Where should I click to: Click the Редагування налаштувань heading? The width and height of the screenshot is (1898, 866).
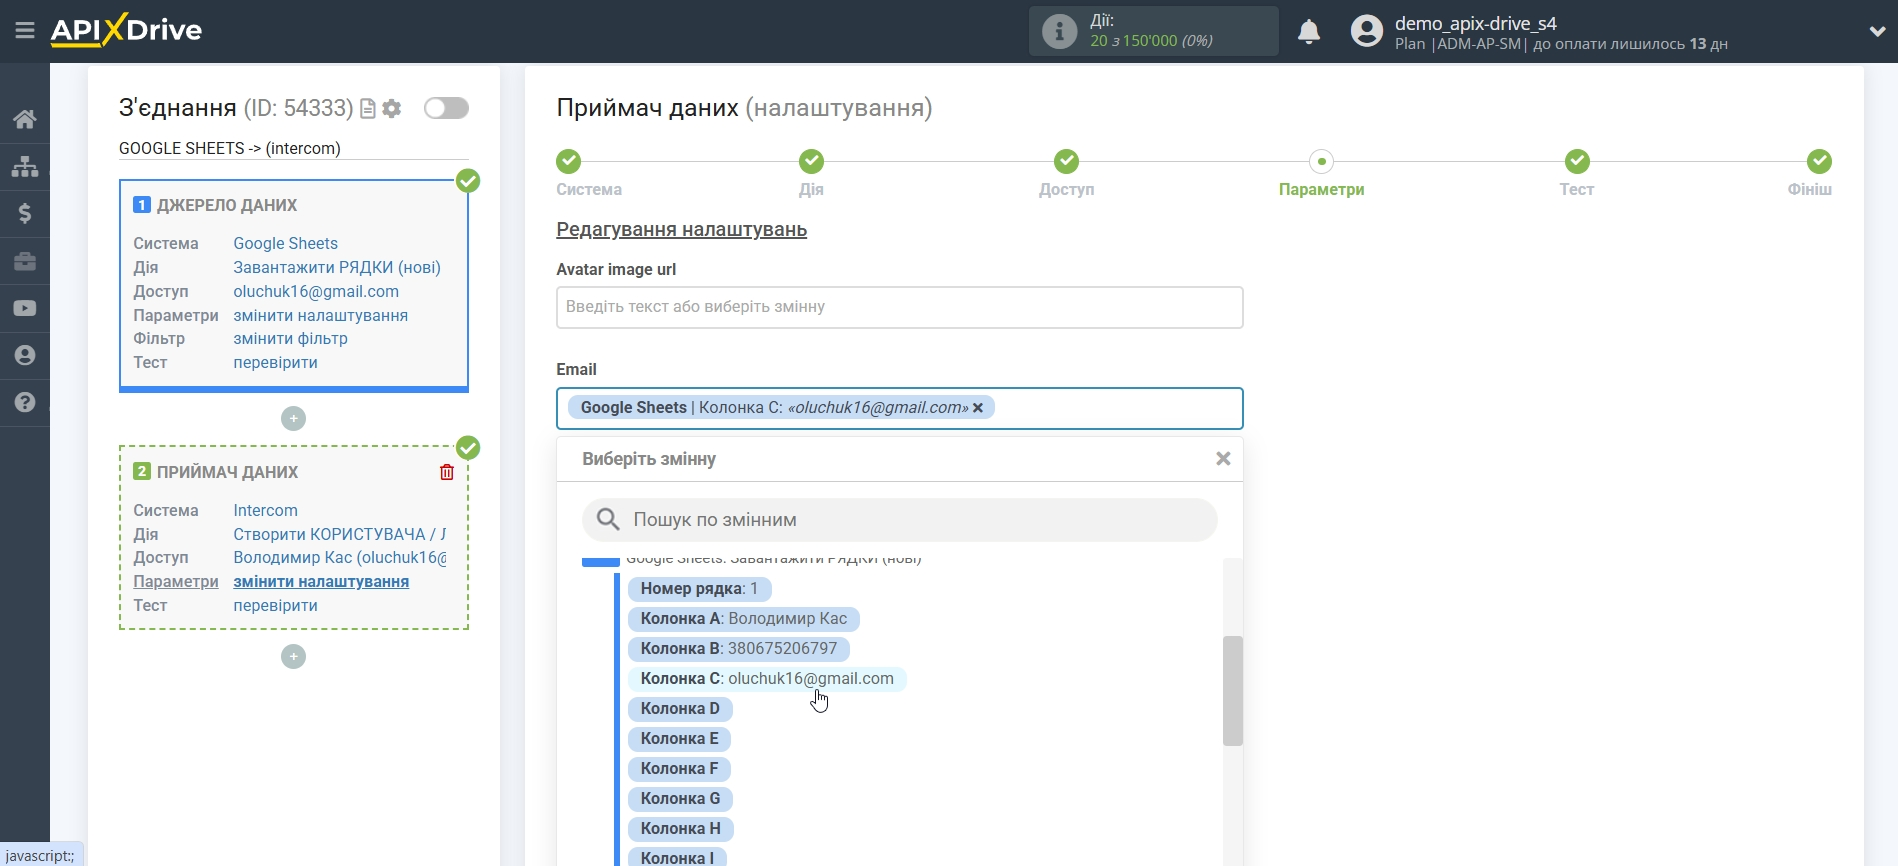click(x=681, y=229)
